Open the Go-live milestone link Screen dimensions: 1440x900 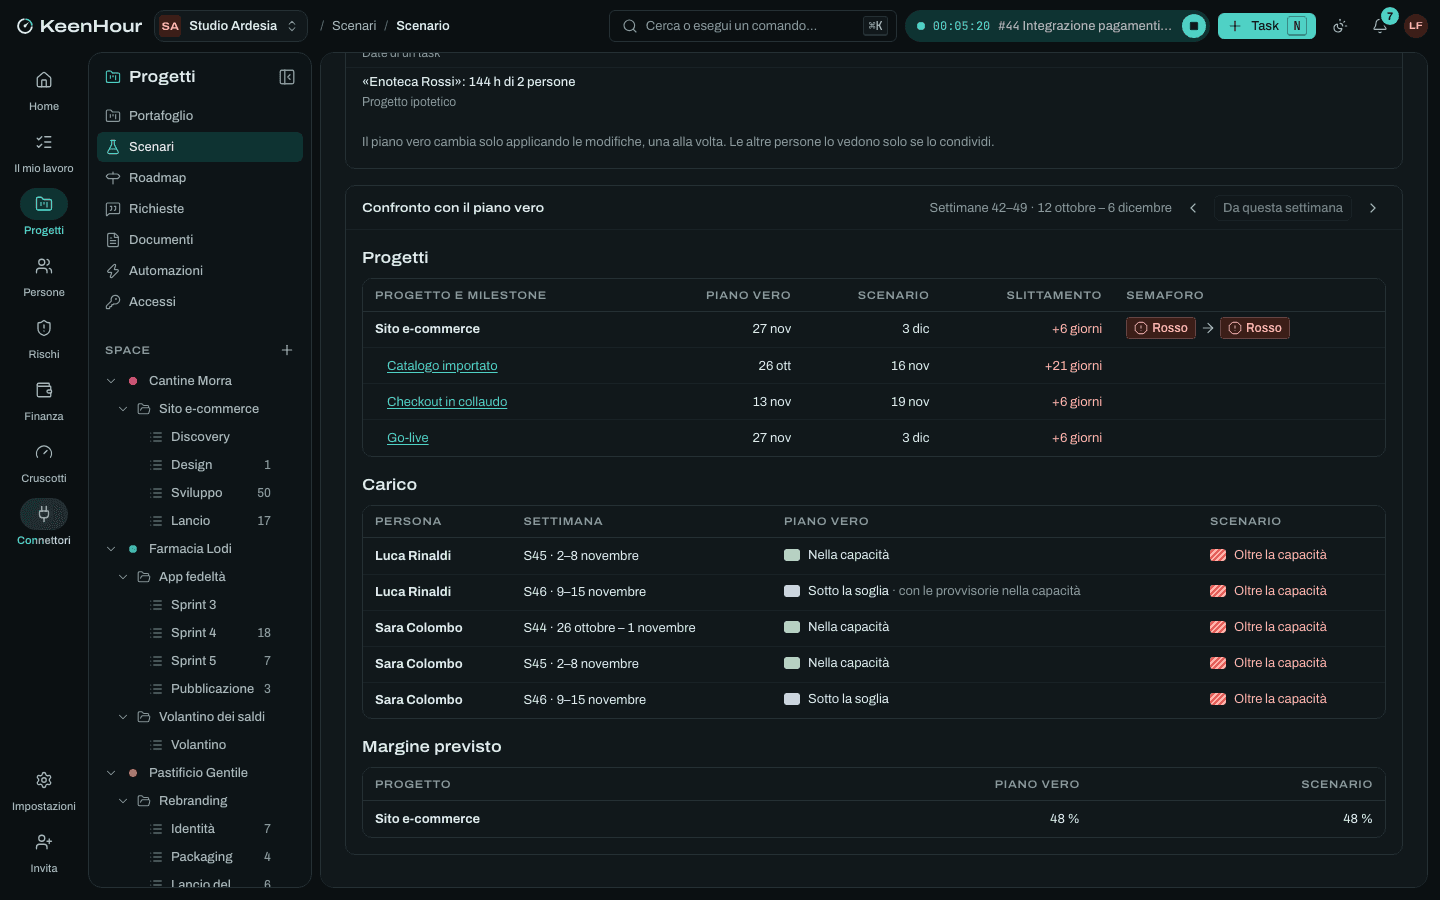point(408,438)
